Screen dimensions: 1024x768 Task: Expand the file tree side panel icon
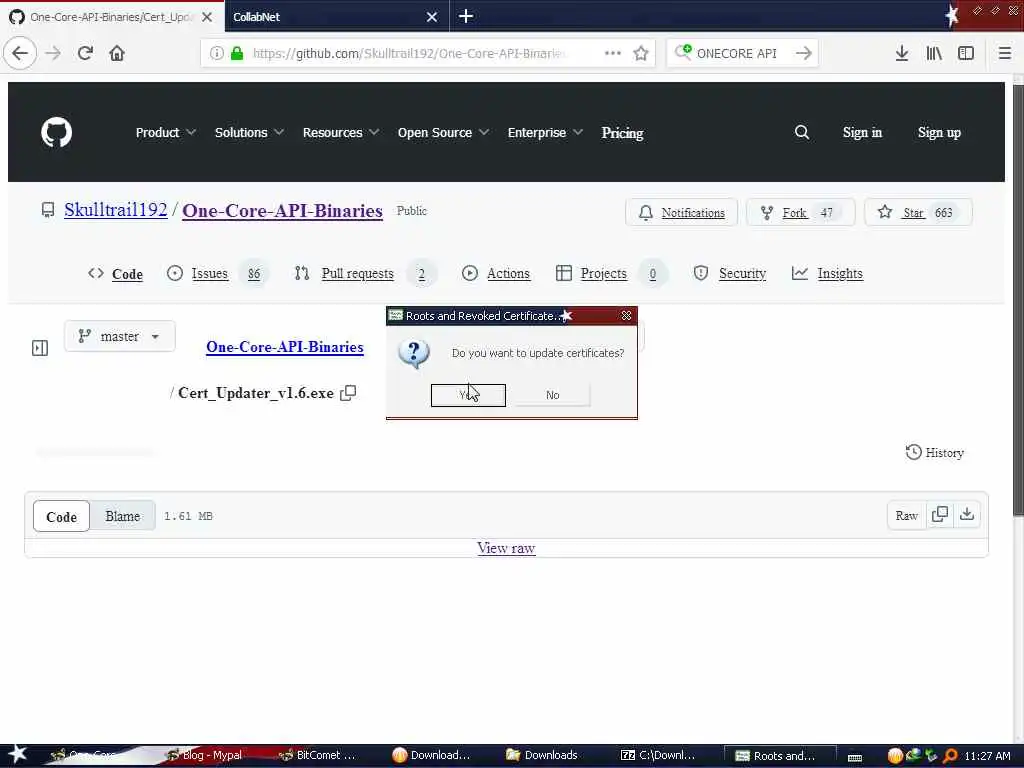(40, 348)
